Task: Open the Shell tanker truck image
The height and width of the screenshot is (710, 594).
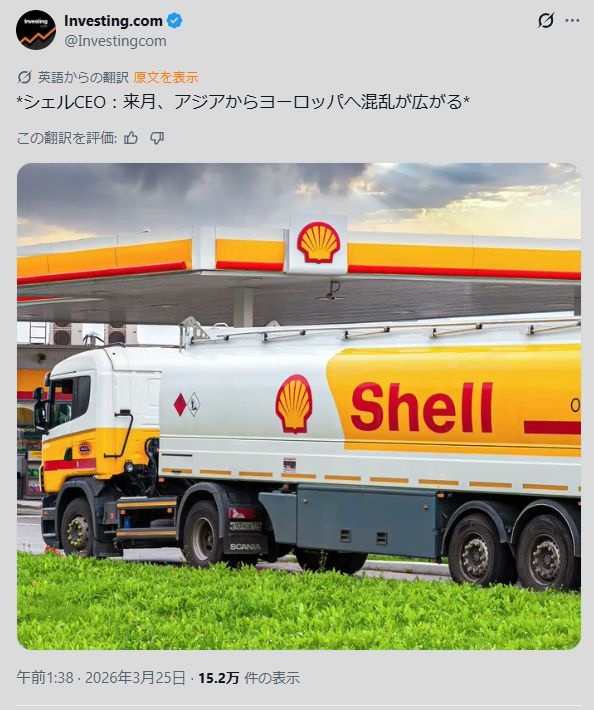Action: coord(299,406)
